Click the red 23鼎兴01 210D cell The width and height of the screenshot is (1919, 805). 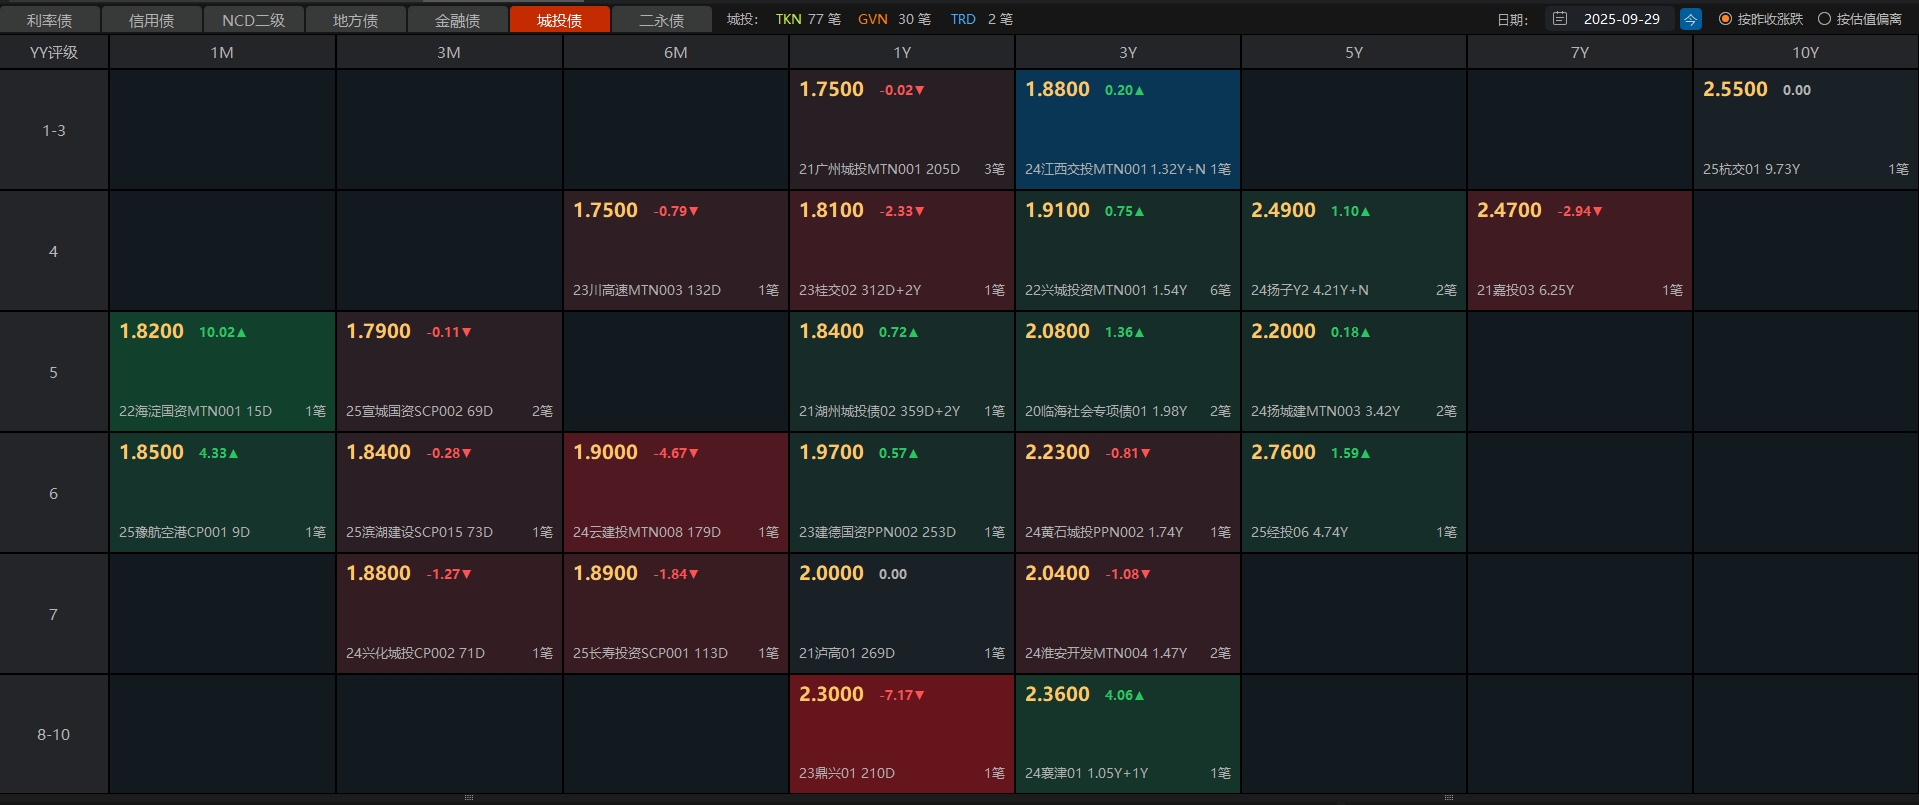(902, 734)
